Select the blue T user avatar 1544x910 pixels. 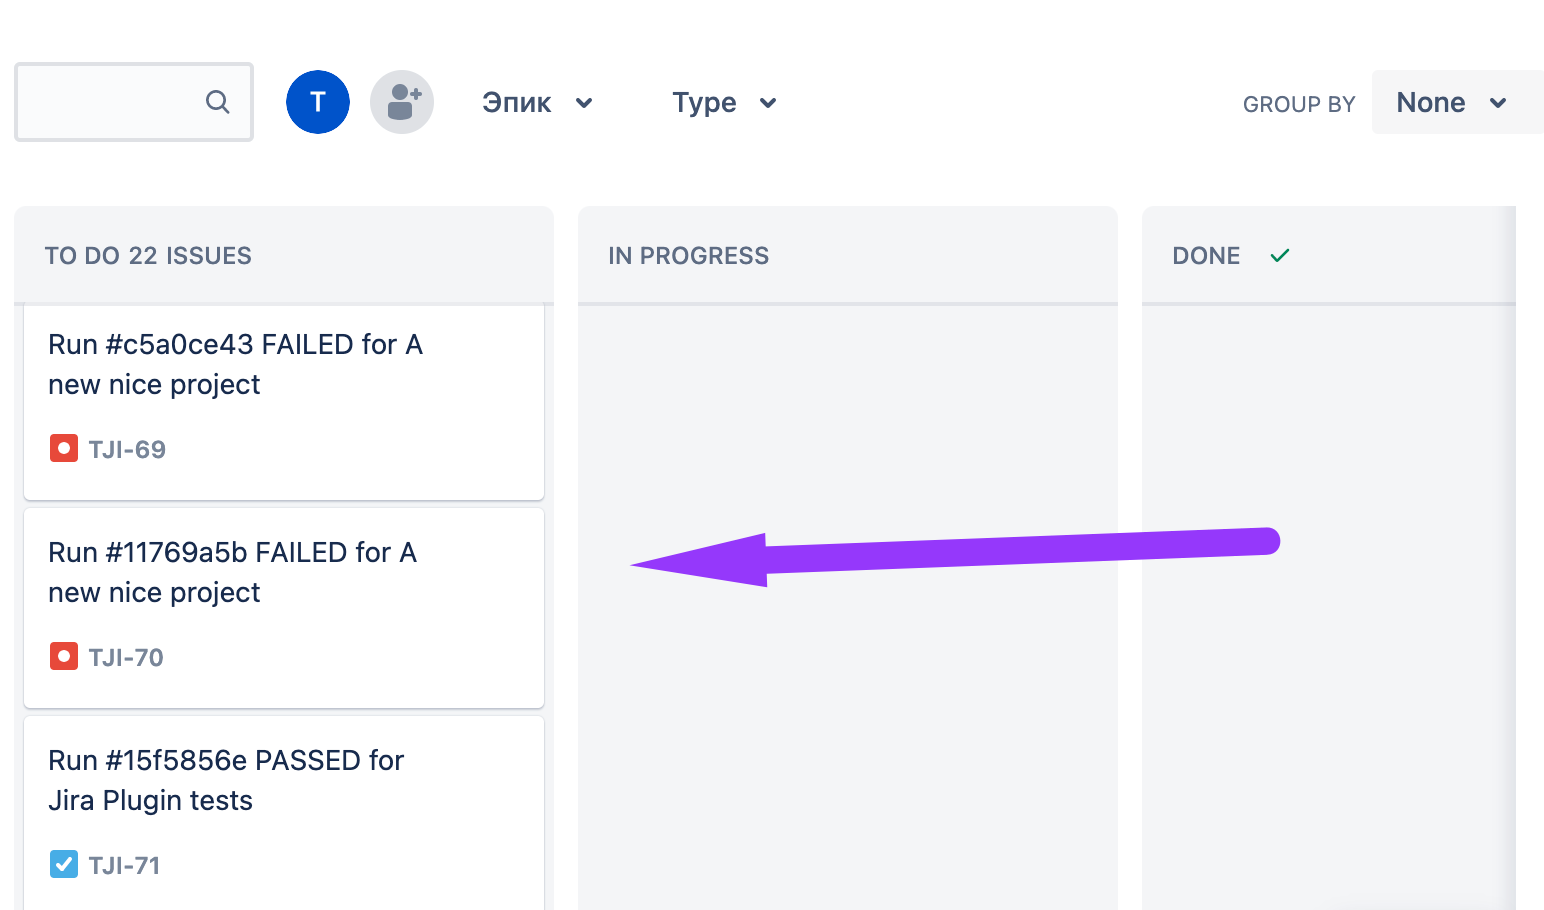(318, 102)
